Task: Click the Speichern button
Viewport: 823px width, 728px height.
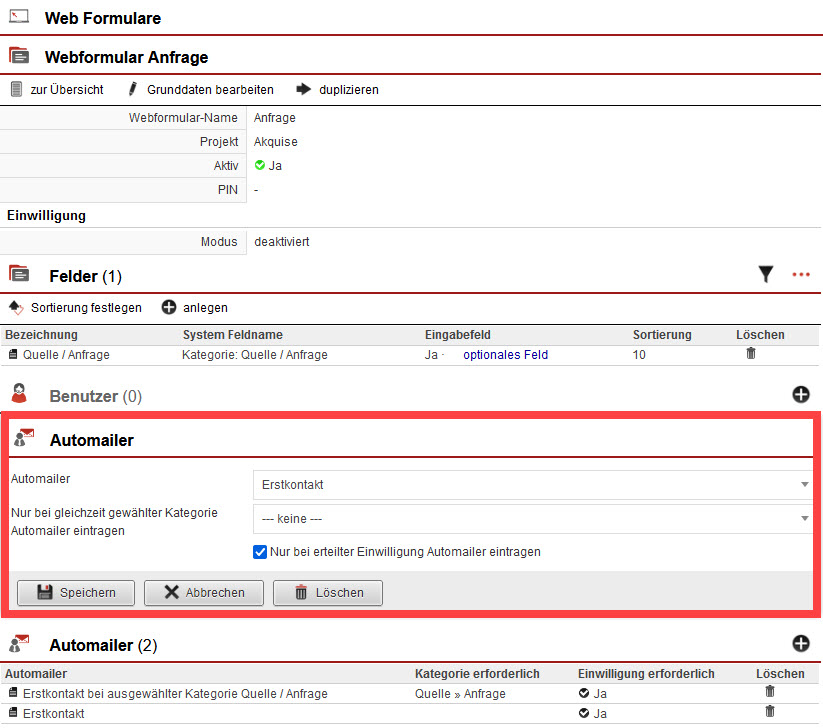Action: click(x=76, y=593)
